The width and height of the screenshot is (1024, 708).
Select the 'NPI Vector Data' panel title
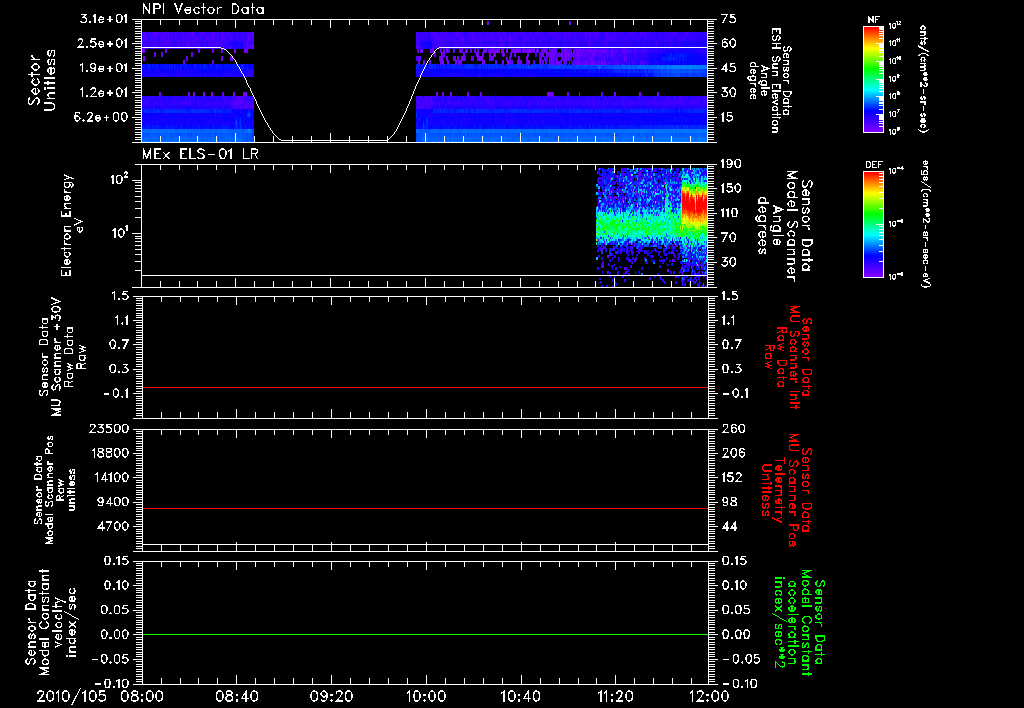click(x=203, y=9)
